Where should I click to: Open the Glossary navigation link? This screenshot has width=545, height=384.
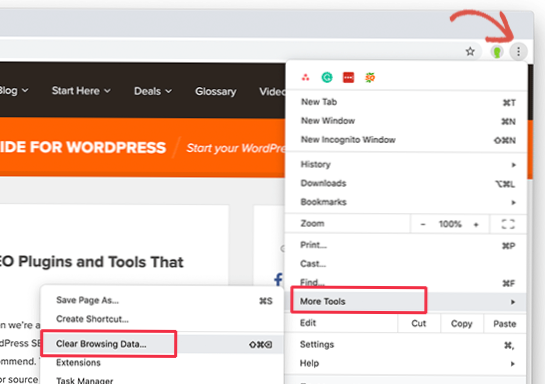[x=215, y=91]
